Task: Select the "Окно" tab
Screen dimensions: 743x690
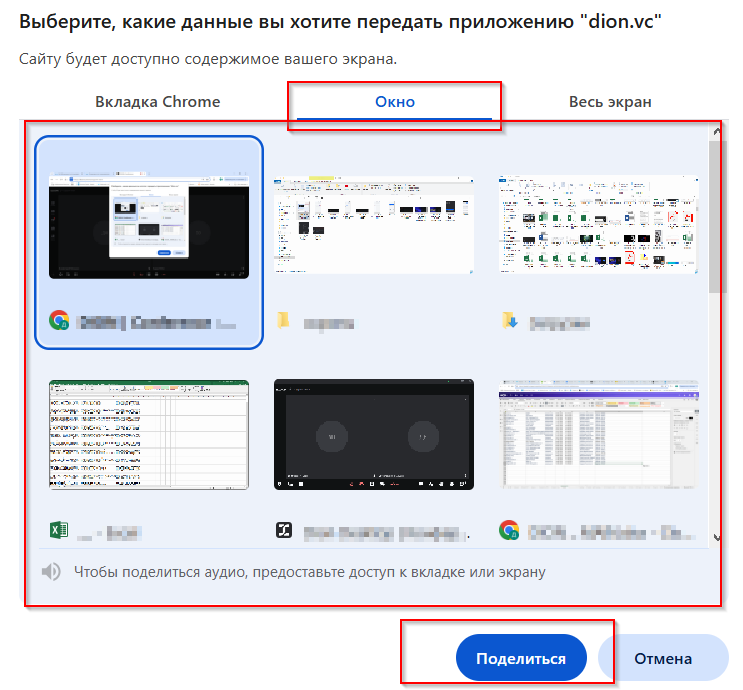Action: [x=394, y=102]
